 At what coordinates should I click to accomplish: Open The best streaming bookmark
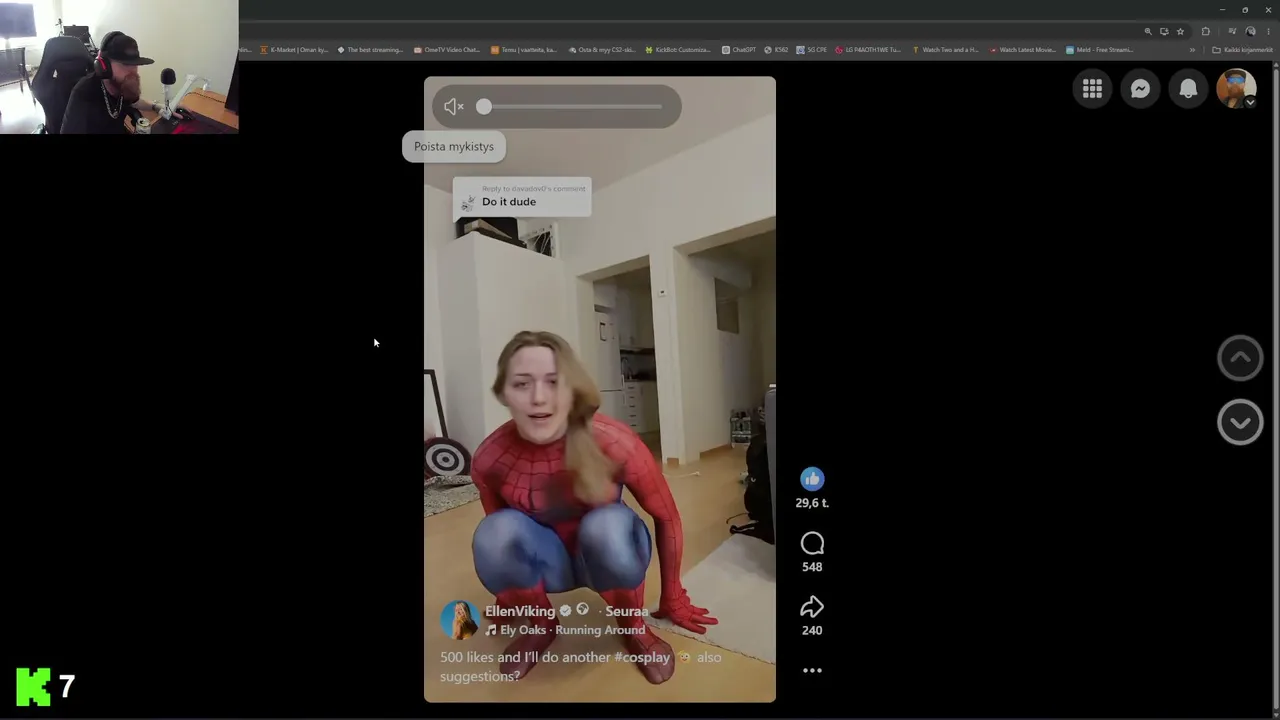tap(371, 49)
